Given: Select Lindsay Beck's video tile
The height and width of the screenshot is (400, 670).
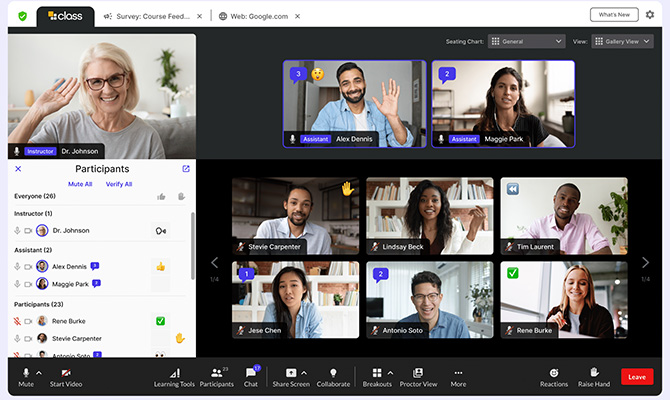Looking at the screenshot, I should tap(430, 216).
